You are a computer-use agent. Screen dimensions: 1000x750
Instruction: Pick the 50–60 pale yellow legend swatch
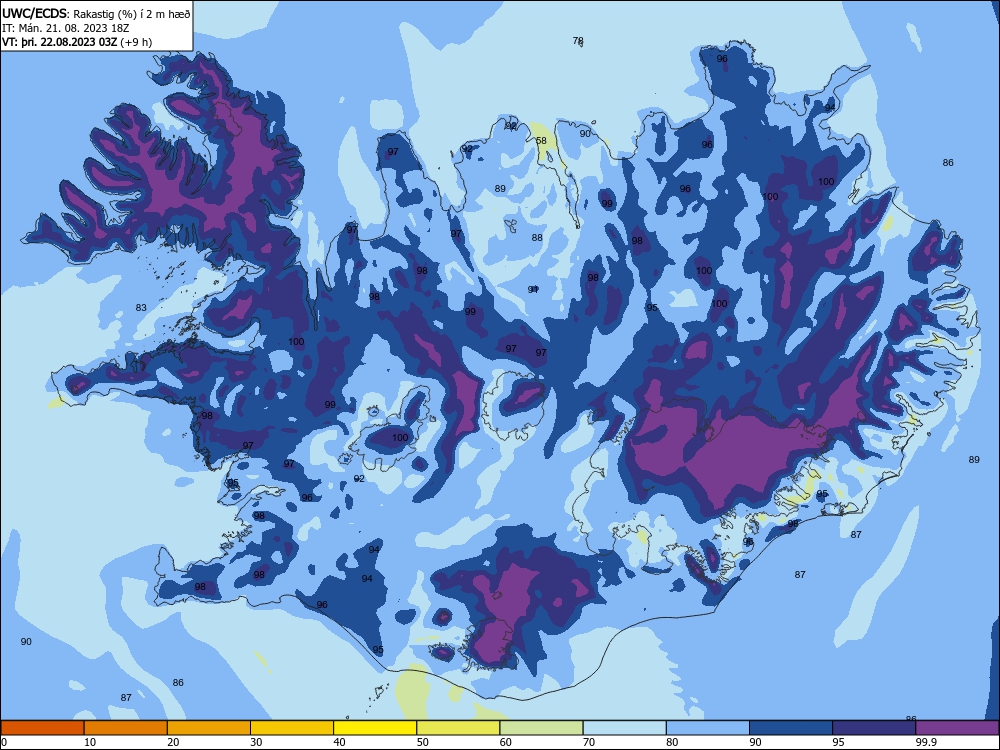click(x=458, y=728)
